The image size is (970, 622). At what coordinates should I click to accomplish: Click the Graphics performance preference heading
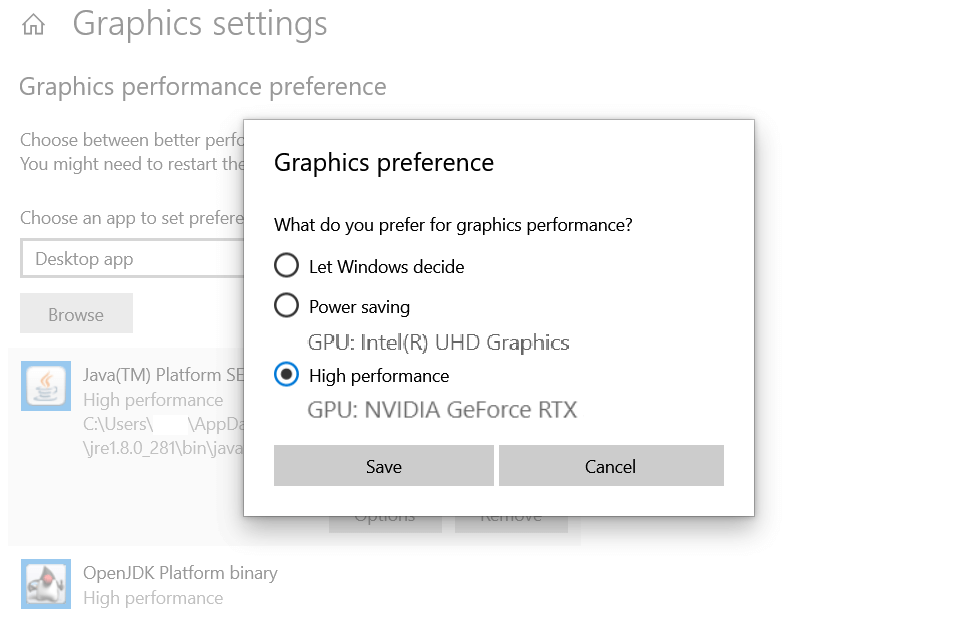click(203, 87)
